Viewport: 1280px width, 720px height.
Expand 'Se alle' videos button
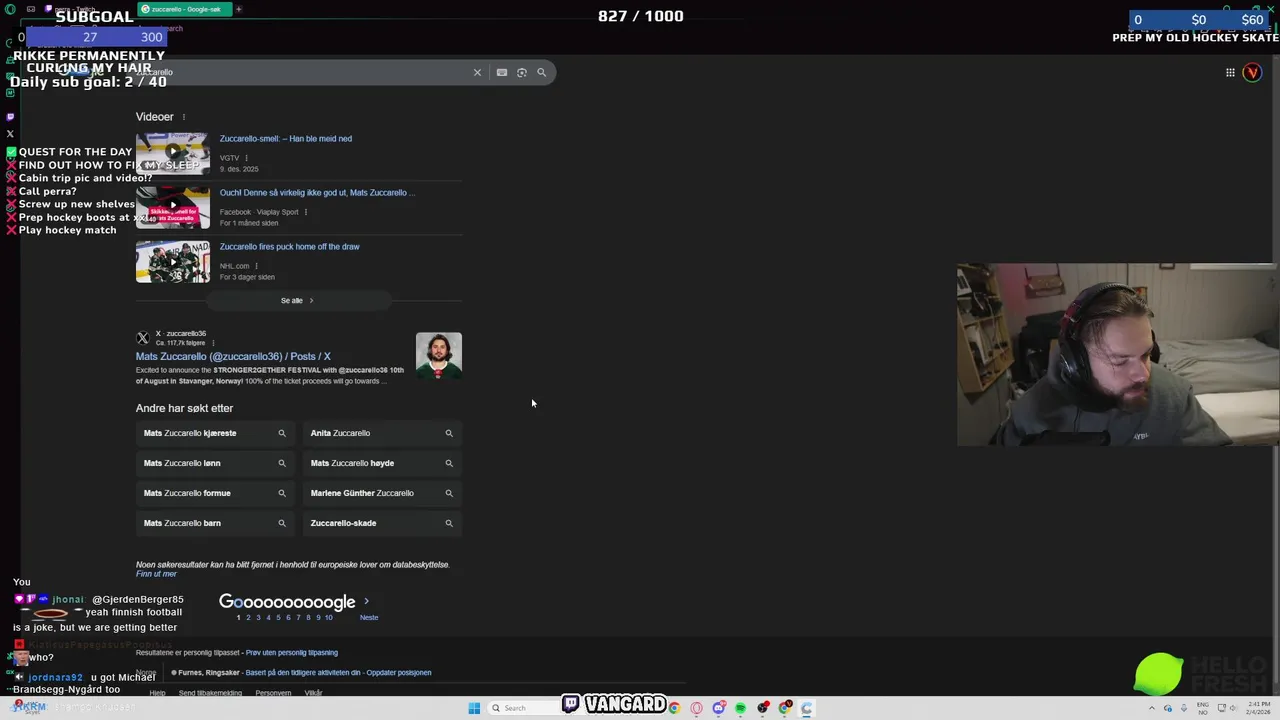(298, 300)
